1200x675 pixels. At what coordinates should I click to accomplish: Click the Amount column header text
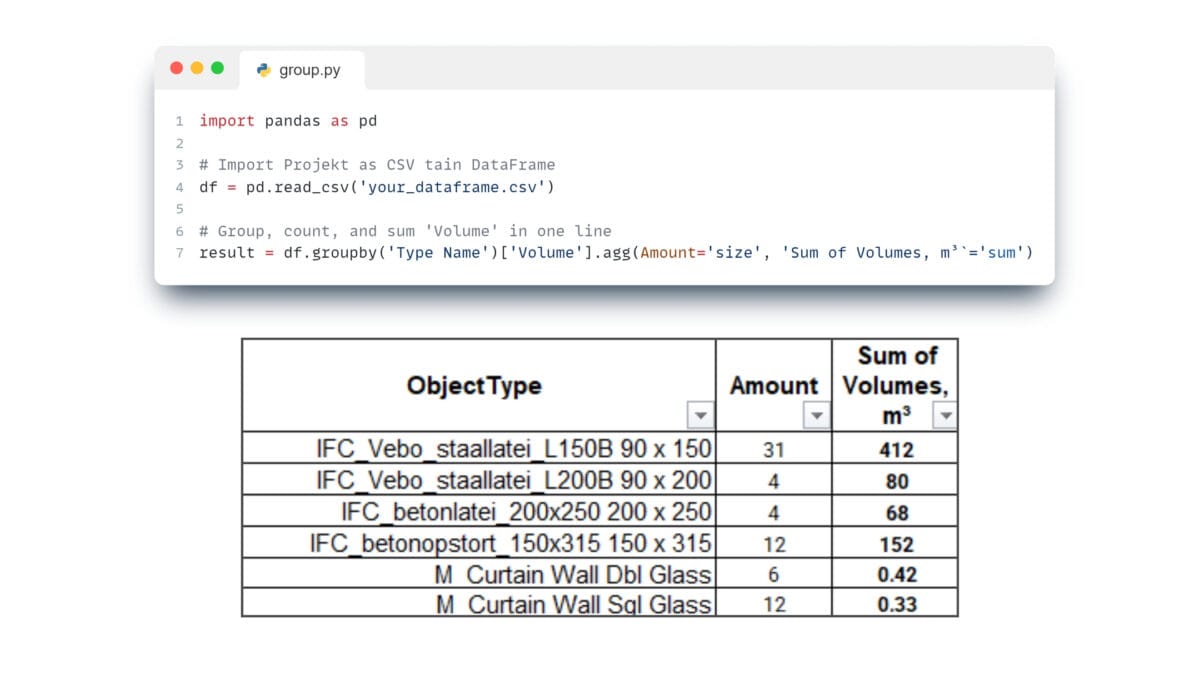click(x=774, y=385)
